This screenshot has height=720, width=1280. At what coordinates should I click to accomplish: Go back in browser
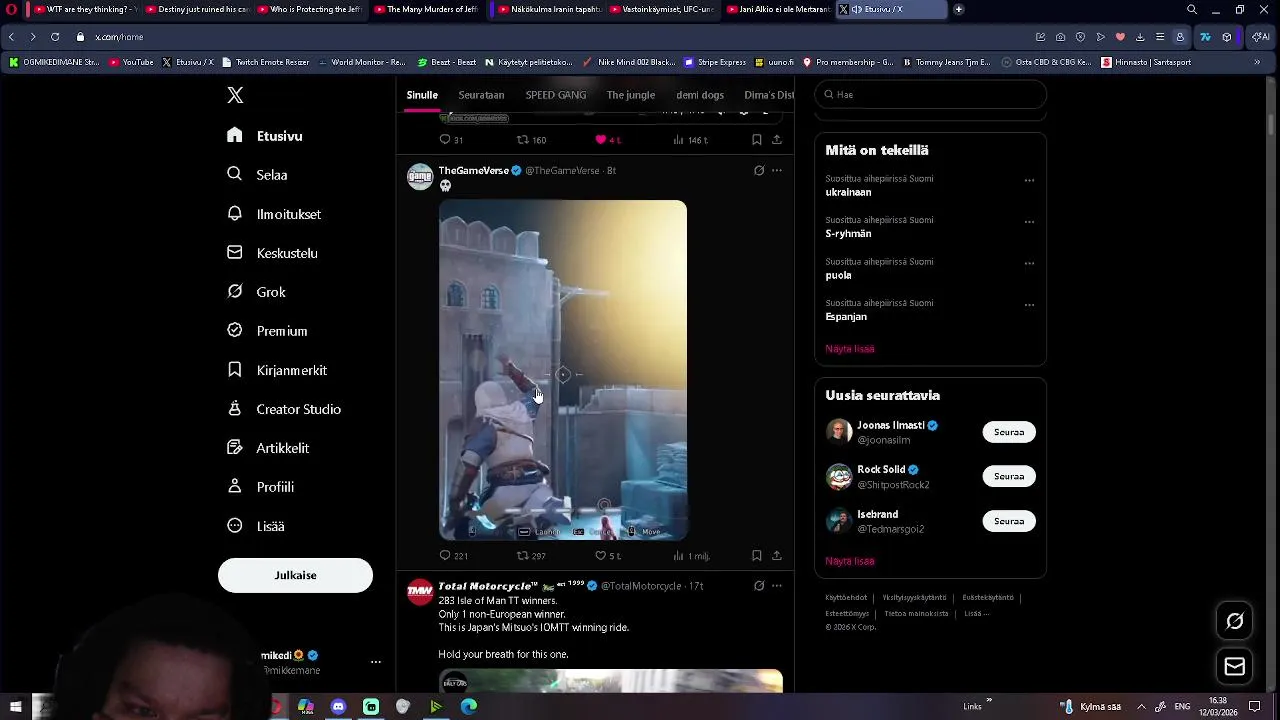pyautogui.click(x=11, y=37)
